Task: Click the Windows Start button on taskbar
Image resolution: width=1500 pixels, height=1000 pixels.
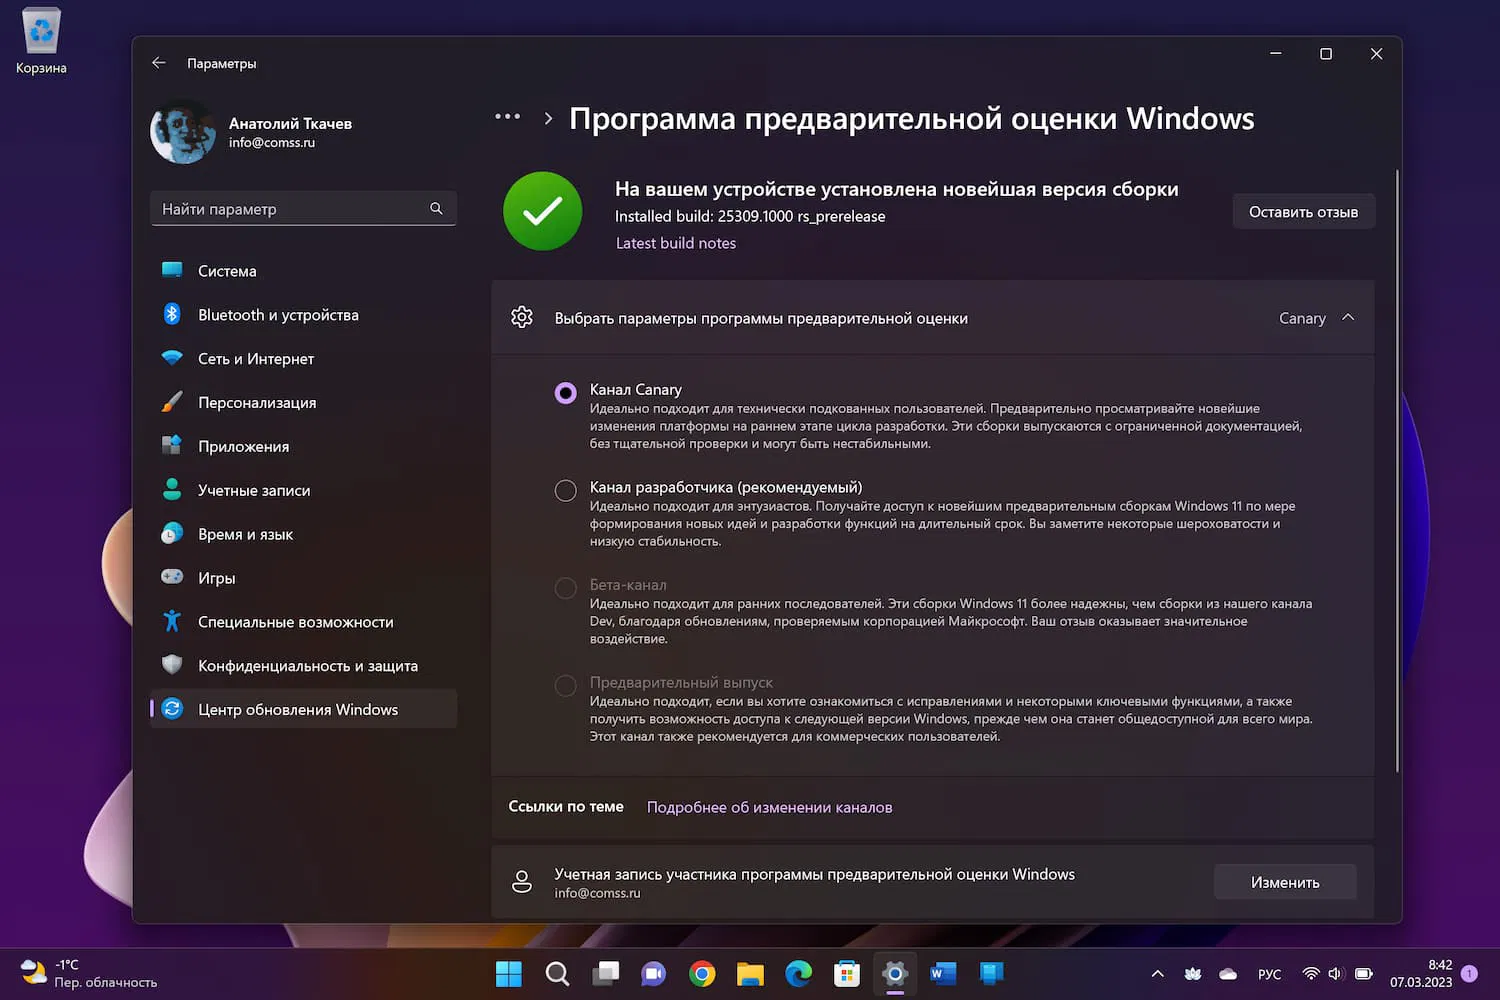Action: tap(509, 974)
